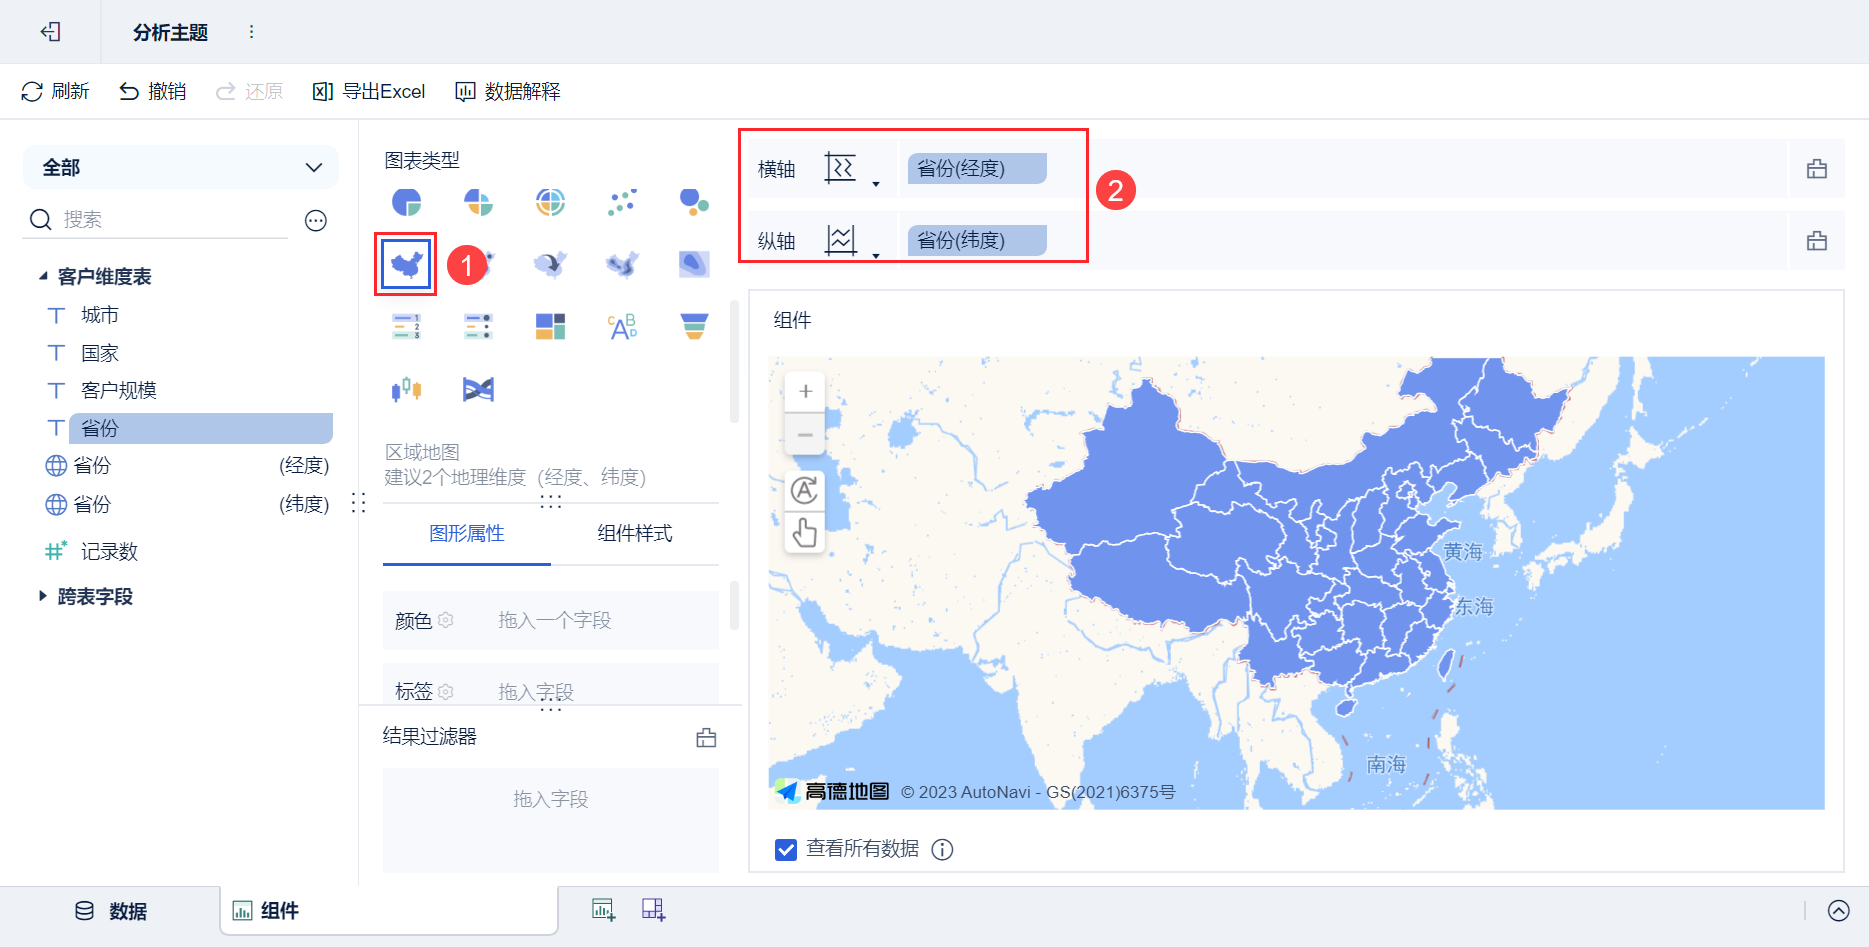
Task: Open the result filter toolbox icon
Action: click(706, 738)
